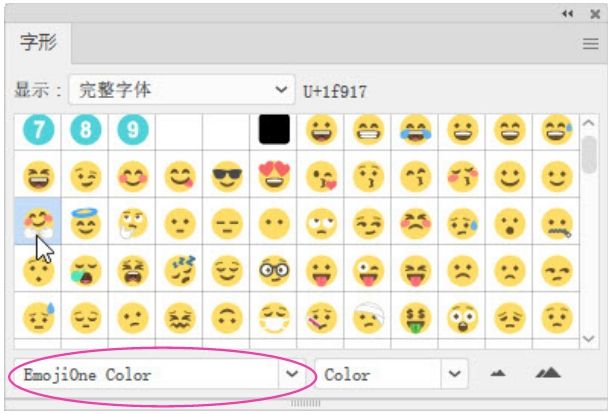
Task: Pick the sleeping zzz face emoji
Action: click(180, 270)
